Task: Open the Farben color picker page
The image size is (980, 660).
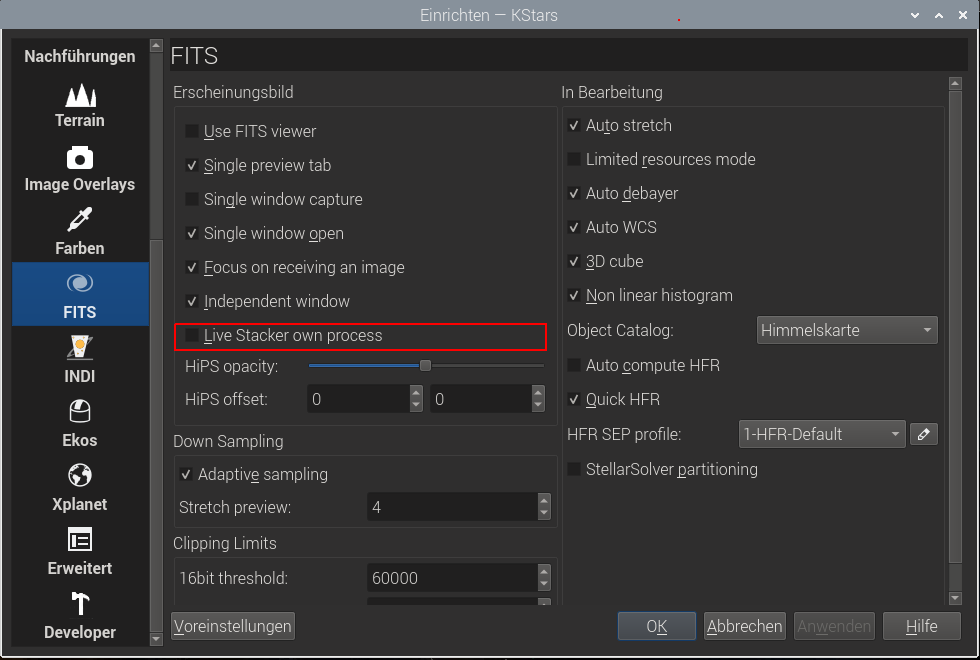Action: 80,232
